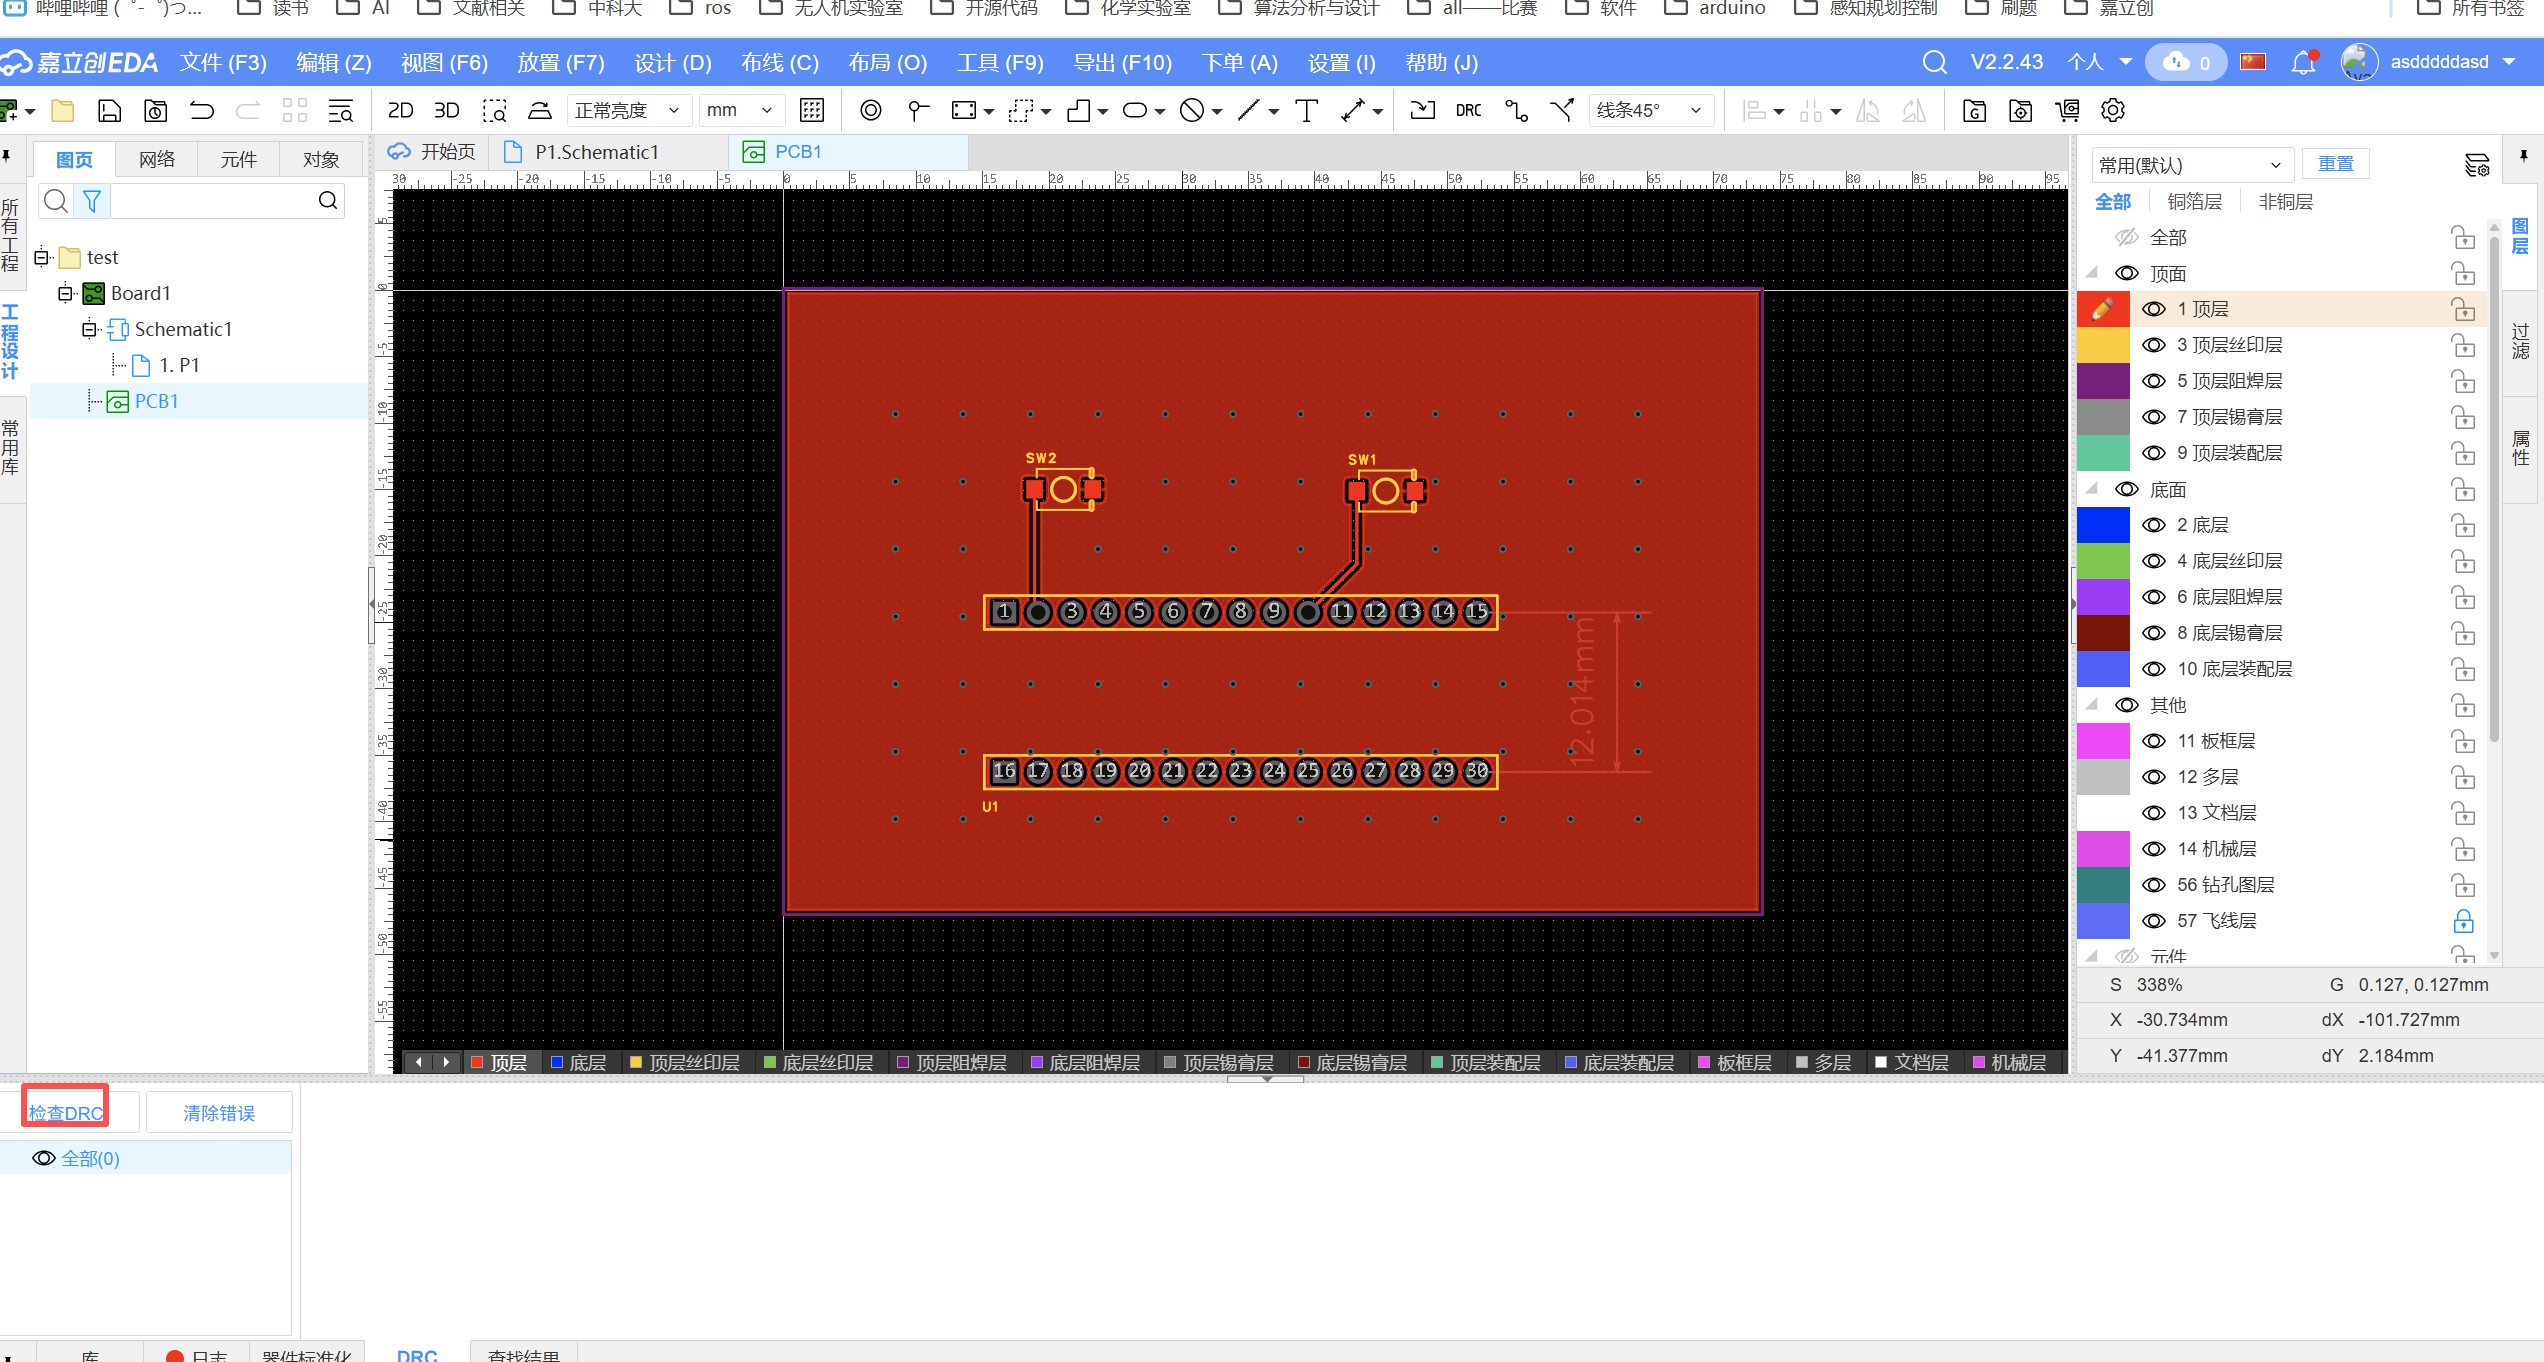
Task: Switch to the P1.Schematic1 tab
Action: 596,152
